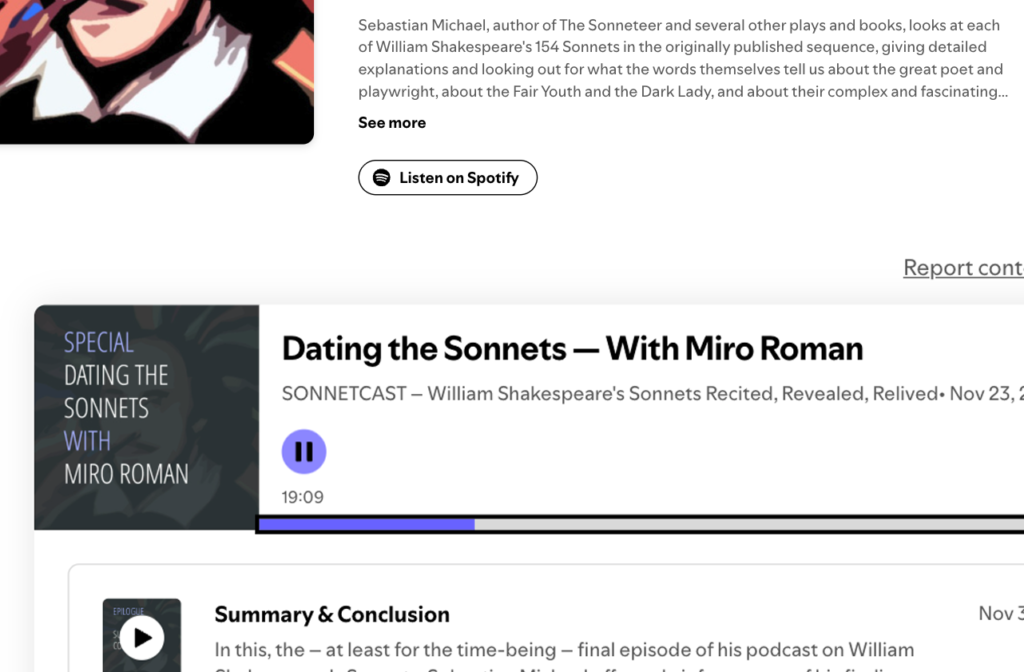Click the purple played portion of progress bar

point(366,524)
